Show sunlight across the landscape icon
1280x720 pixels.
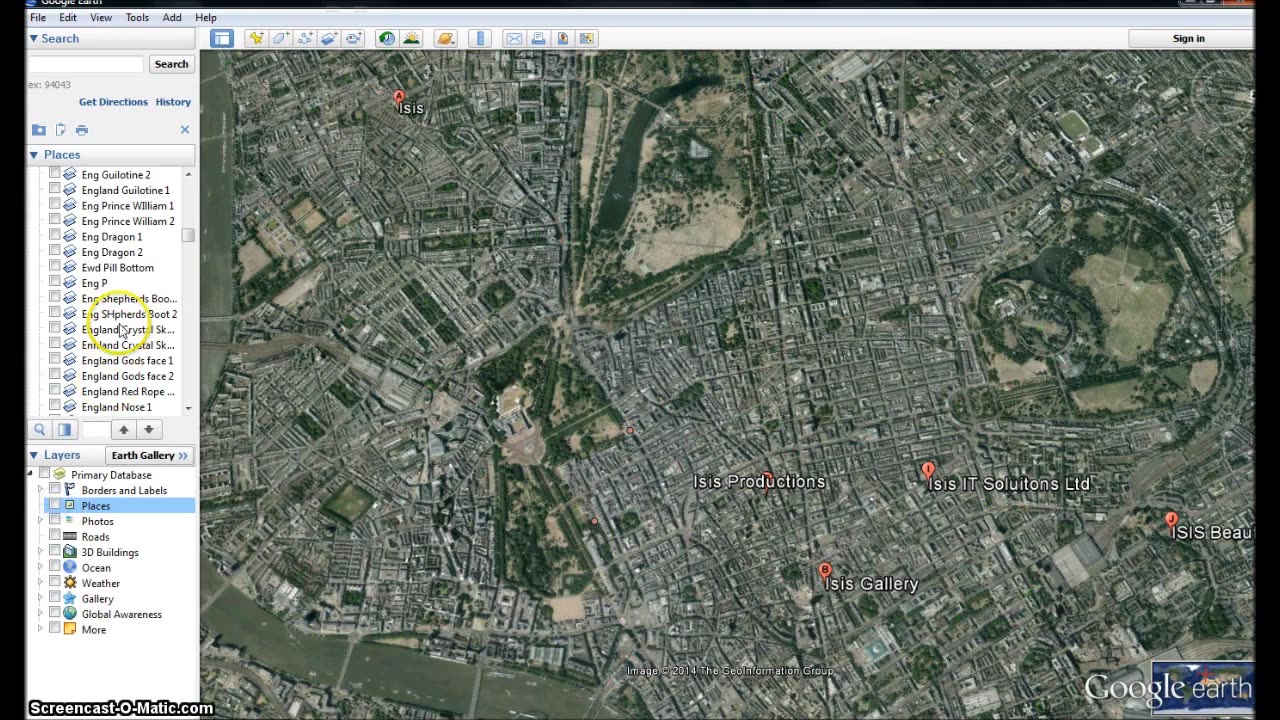click(411, 38)
